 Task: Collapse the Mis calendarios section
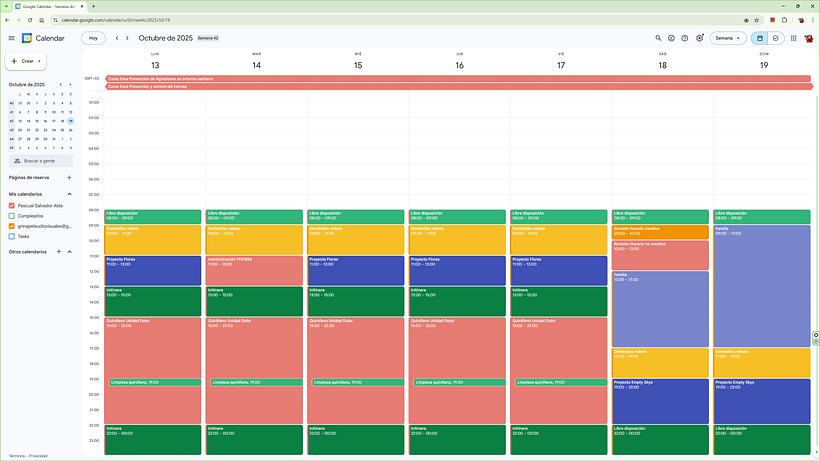69,194
